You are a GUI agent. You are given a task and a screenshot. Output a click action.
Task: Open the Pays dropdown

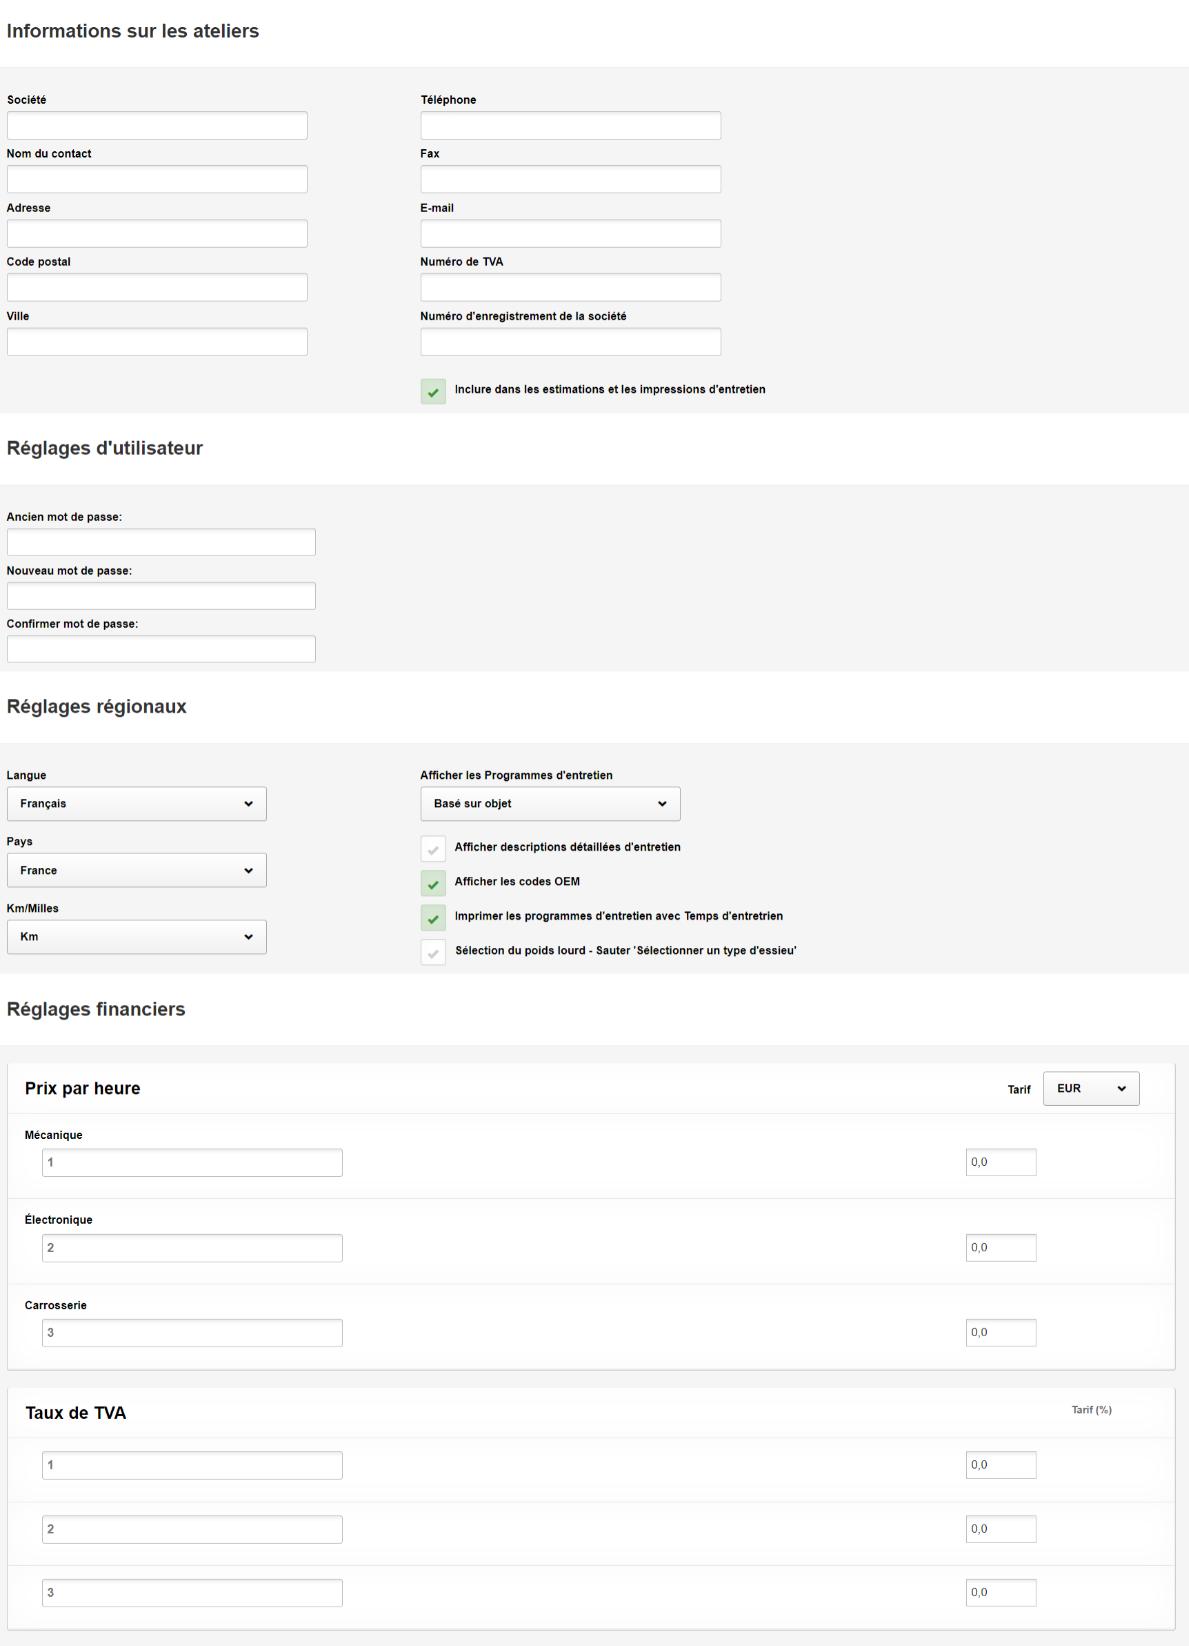[137, 871]
